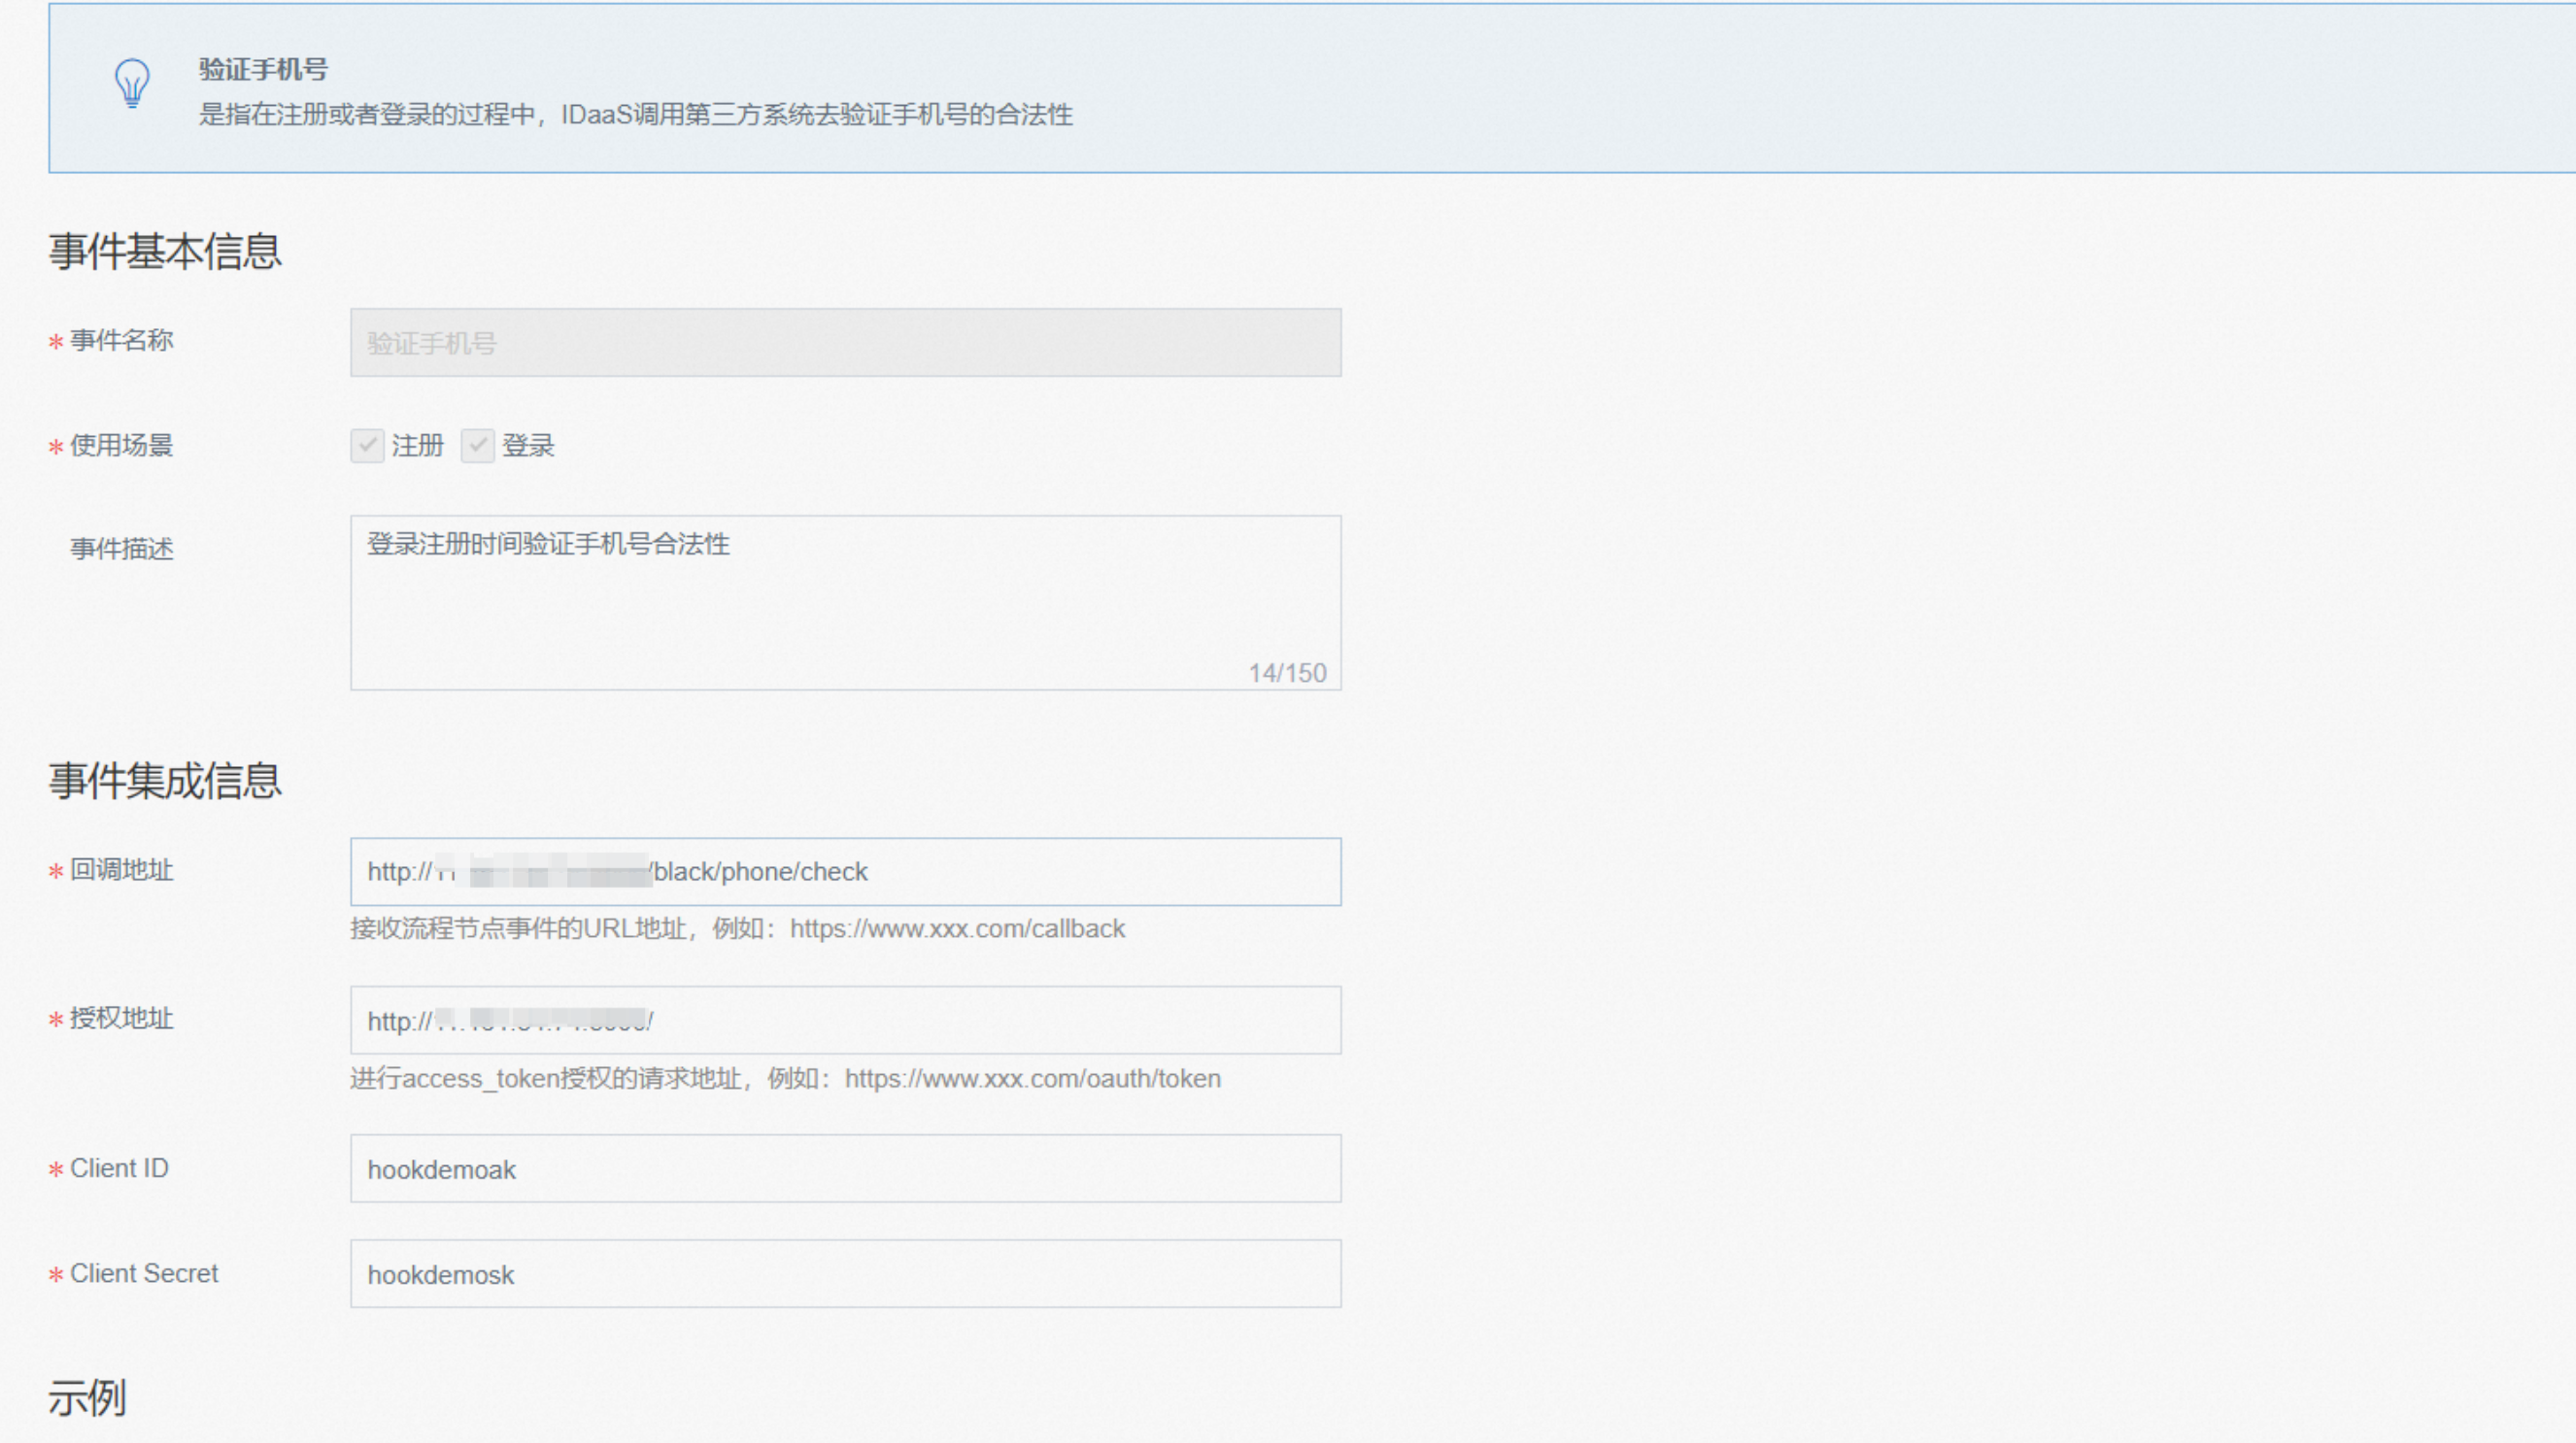2576x1443 pixels.
Task: Click the 14/150 character counter
Action: (1287, 673)
